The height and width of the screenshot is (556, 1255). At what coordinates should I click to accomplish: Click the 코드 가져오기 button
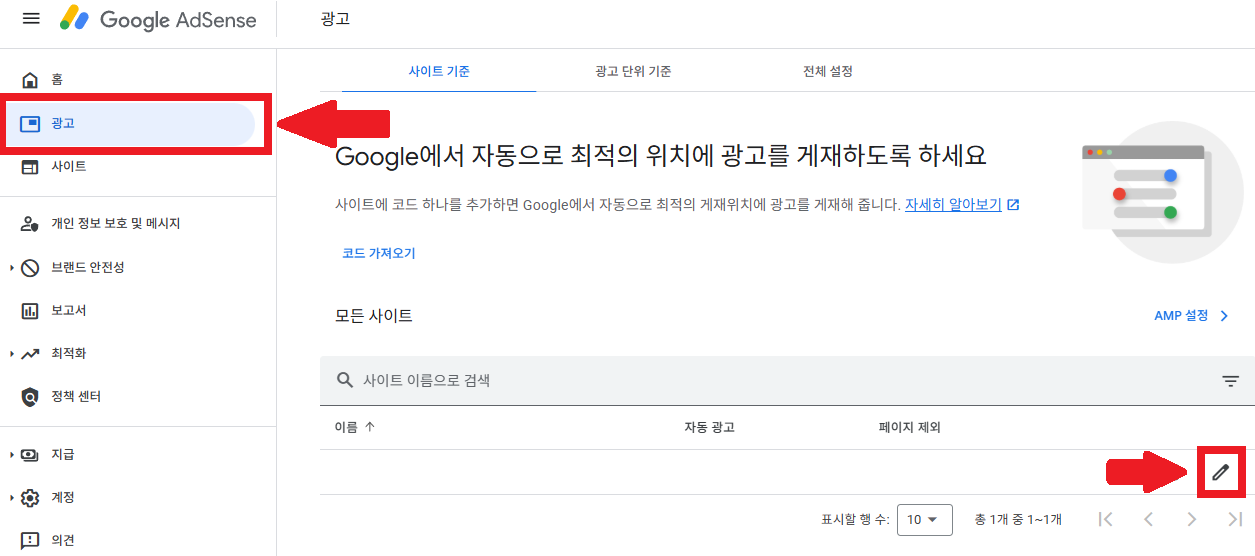point(378,253)
